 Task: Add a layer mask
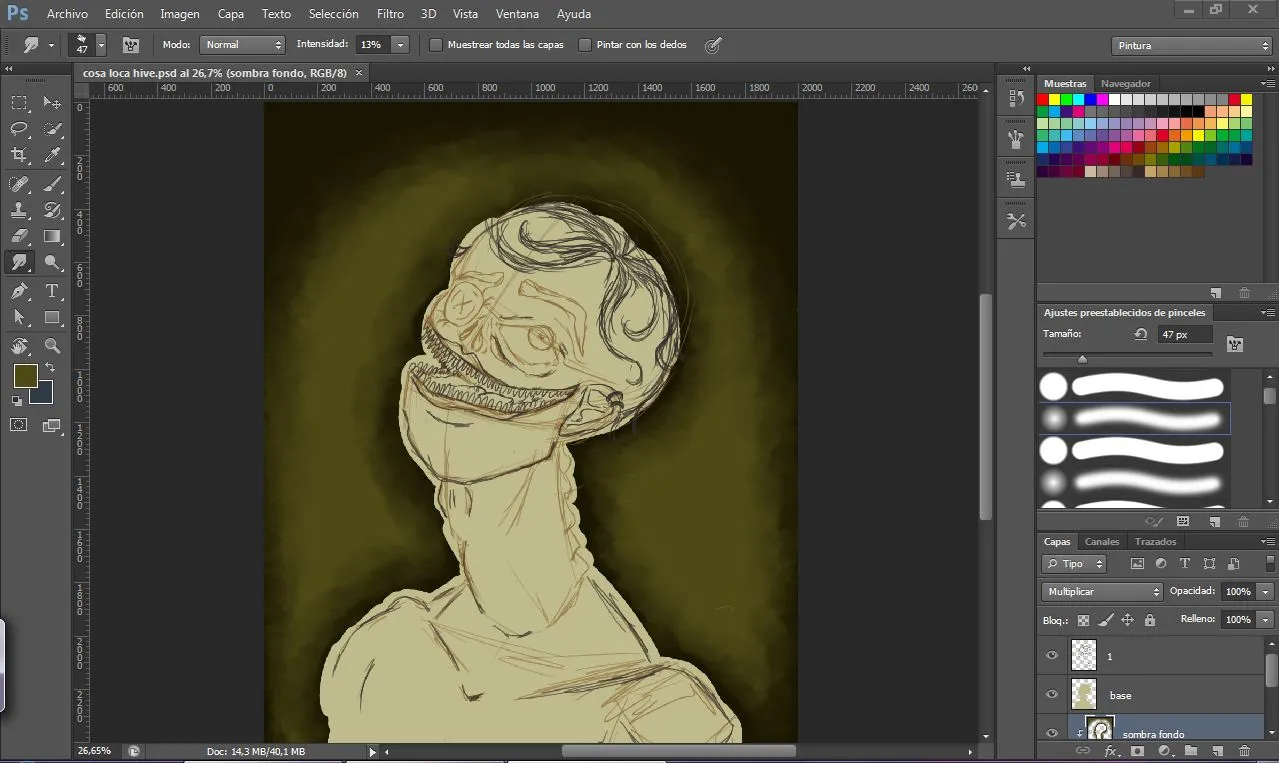pyautogui.click(x=1137, y=751)
